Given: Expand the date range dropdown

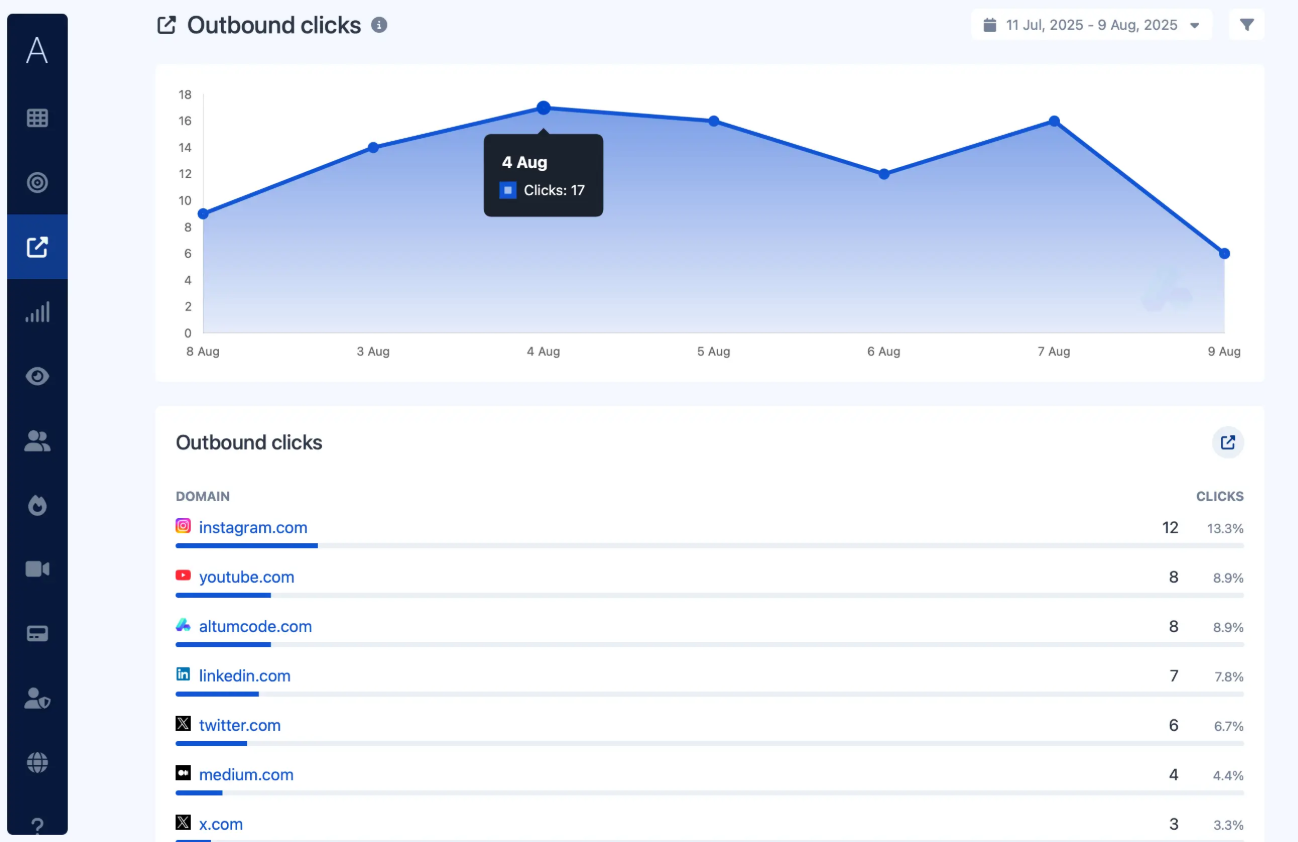Looking at the screenshot, I should (x=1091, y=25).
